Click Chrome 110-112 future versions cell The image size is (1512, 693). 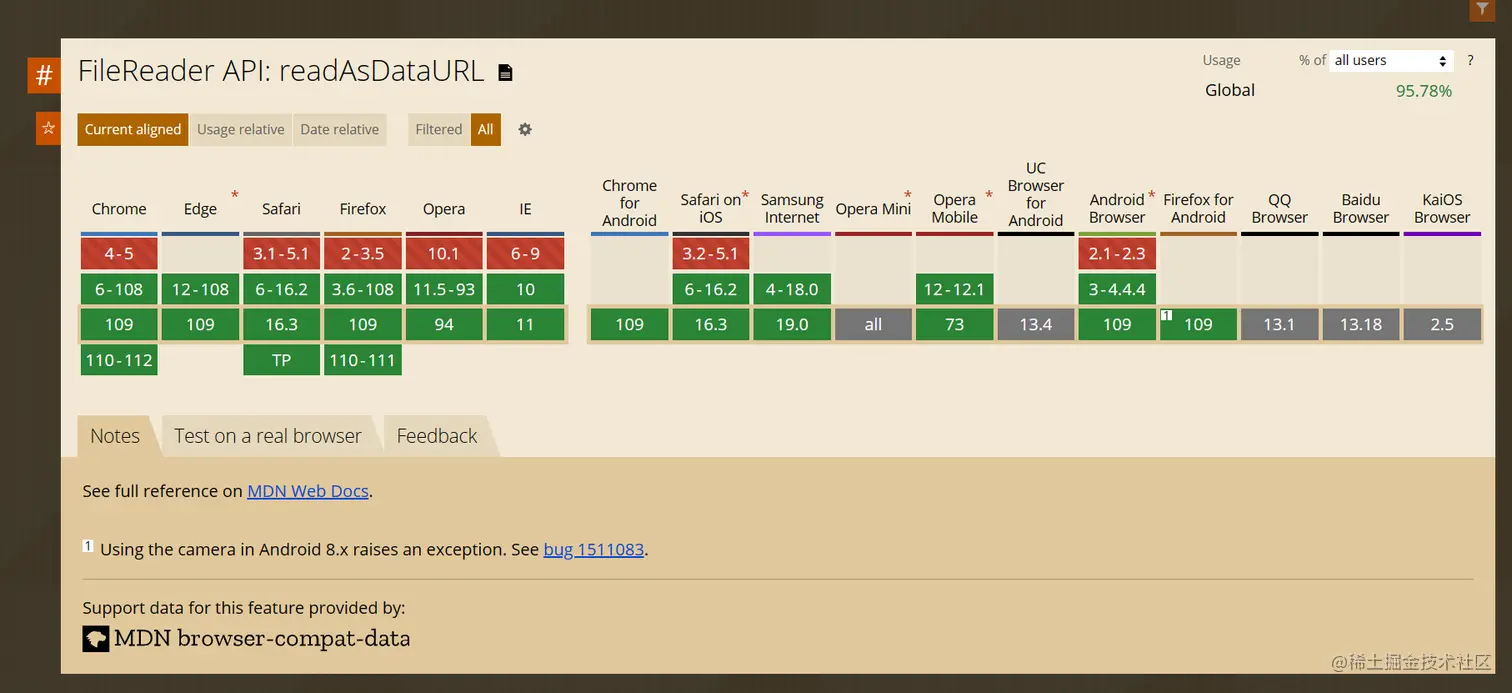[x=119, y=360]
